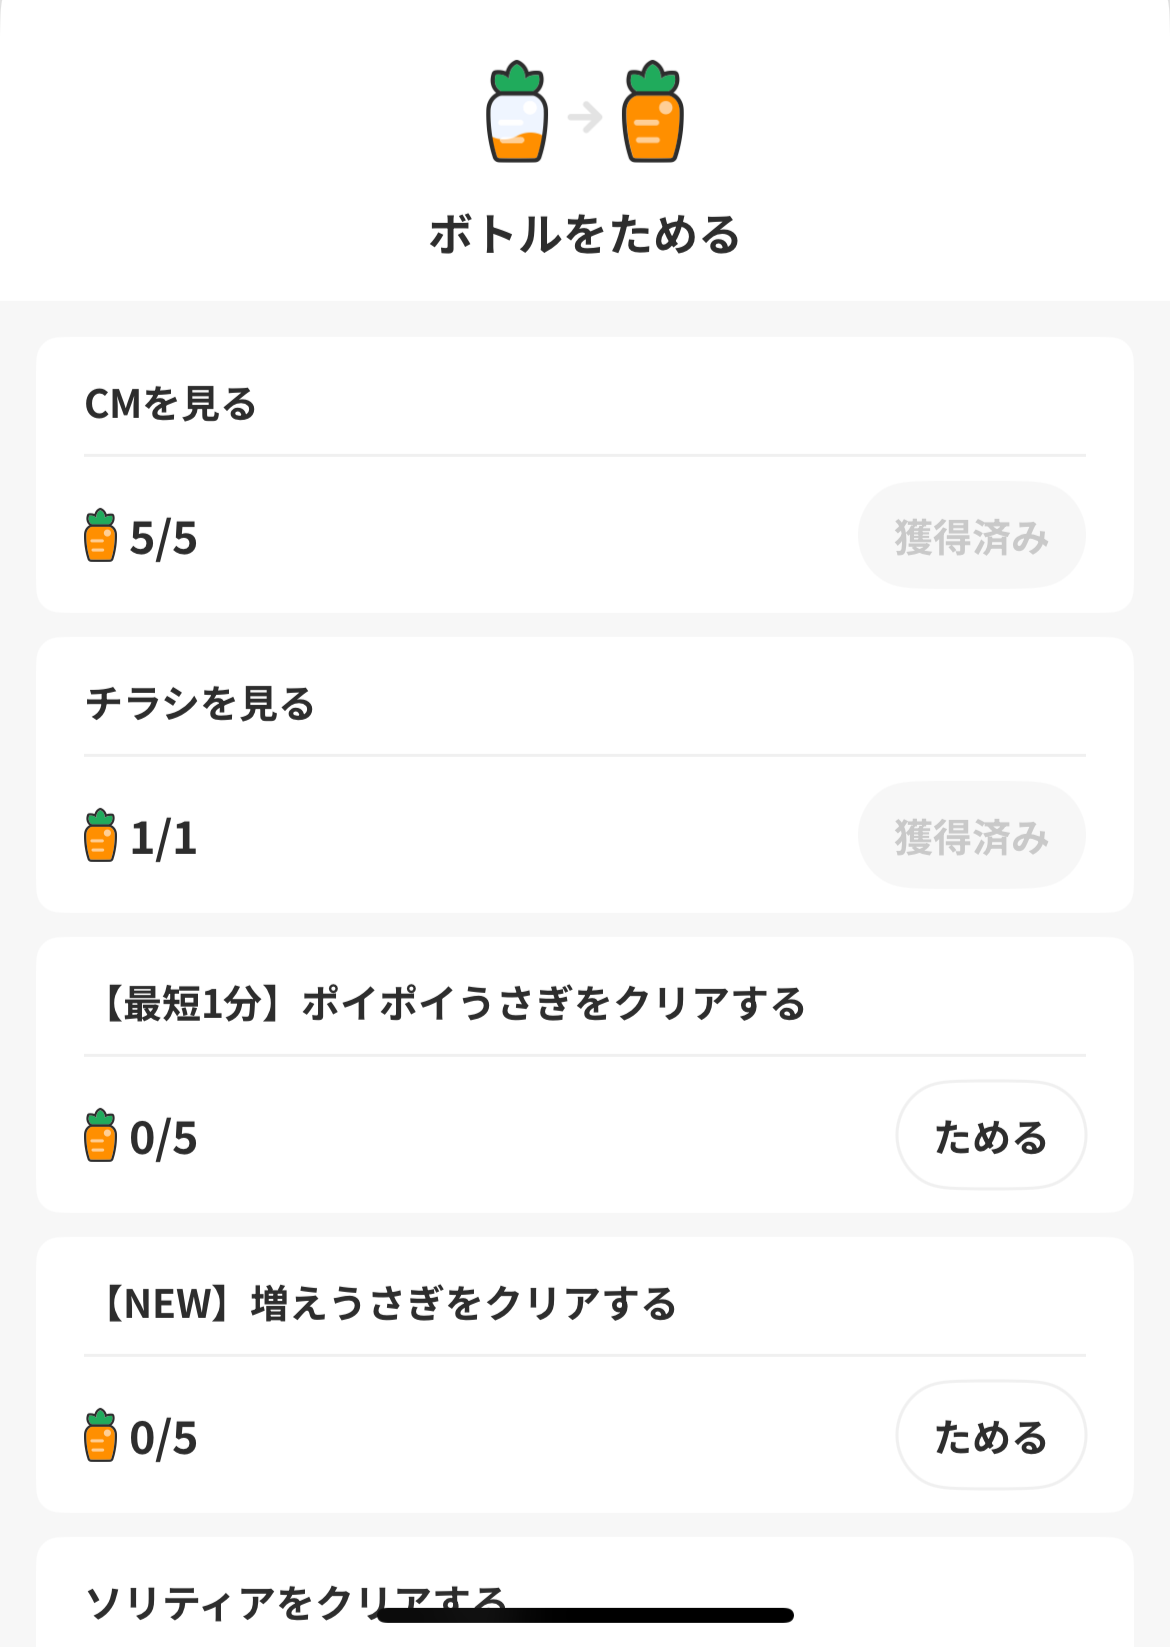Tap the home indicator bar at bottom
The height and width of the screenshot is (1647, 1170).
585,1615
